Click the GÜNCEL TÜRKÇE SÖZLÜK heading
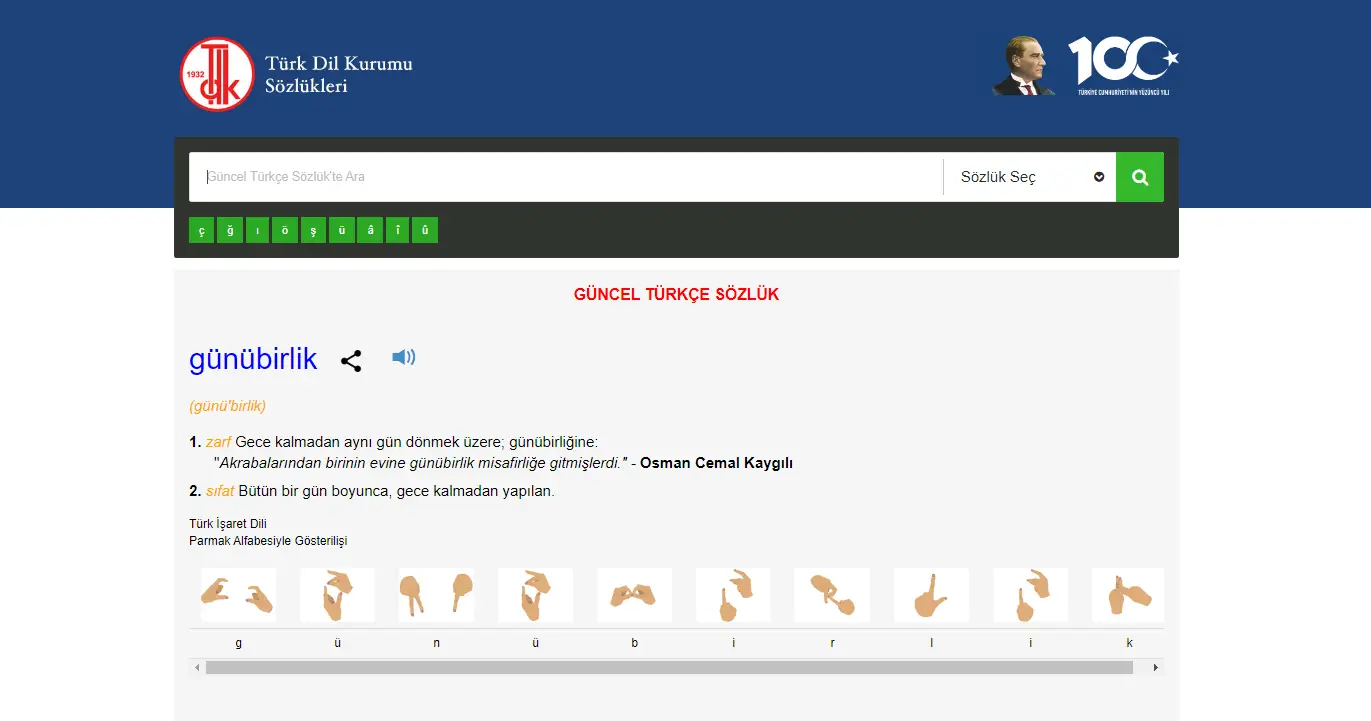Viewport: 1371px width, 721px height. click(x=676, y=295)
